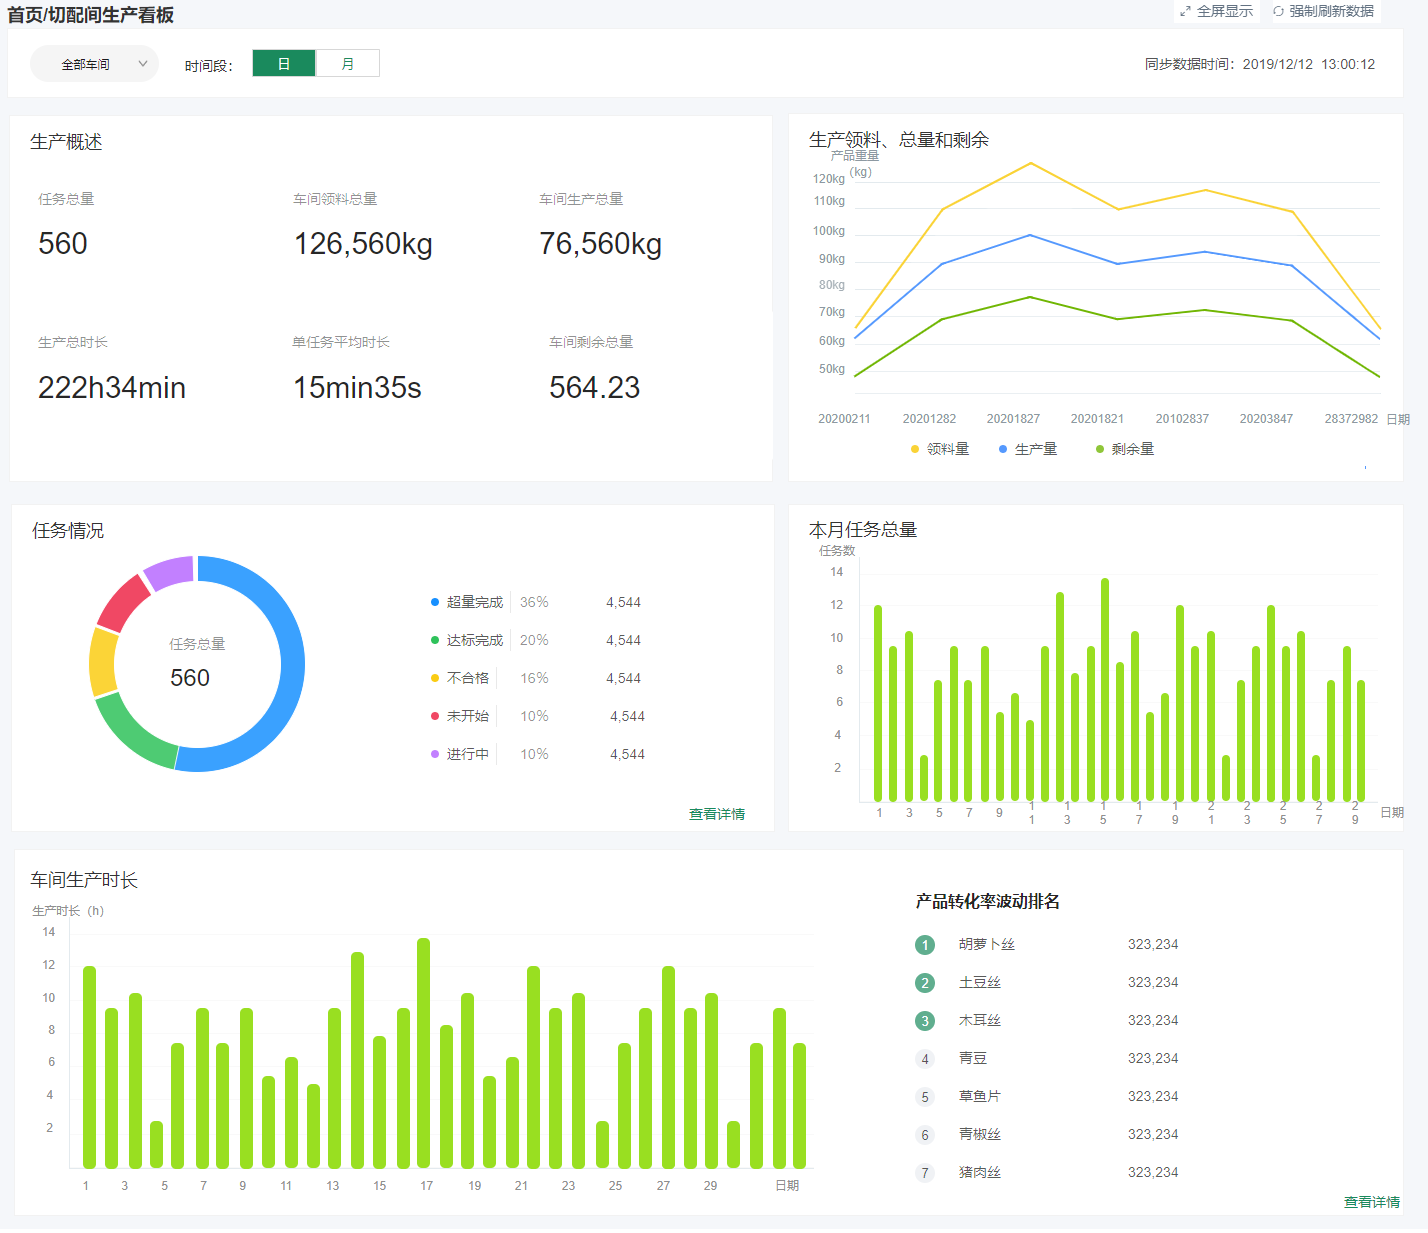Viewport: 1428px width, 1233px height.
Task: Click rank 1 badge for 胡萝卜丝
Action: pos(925,945)
